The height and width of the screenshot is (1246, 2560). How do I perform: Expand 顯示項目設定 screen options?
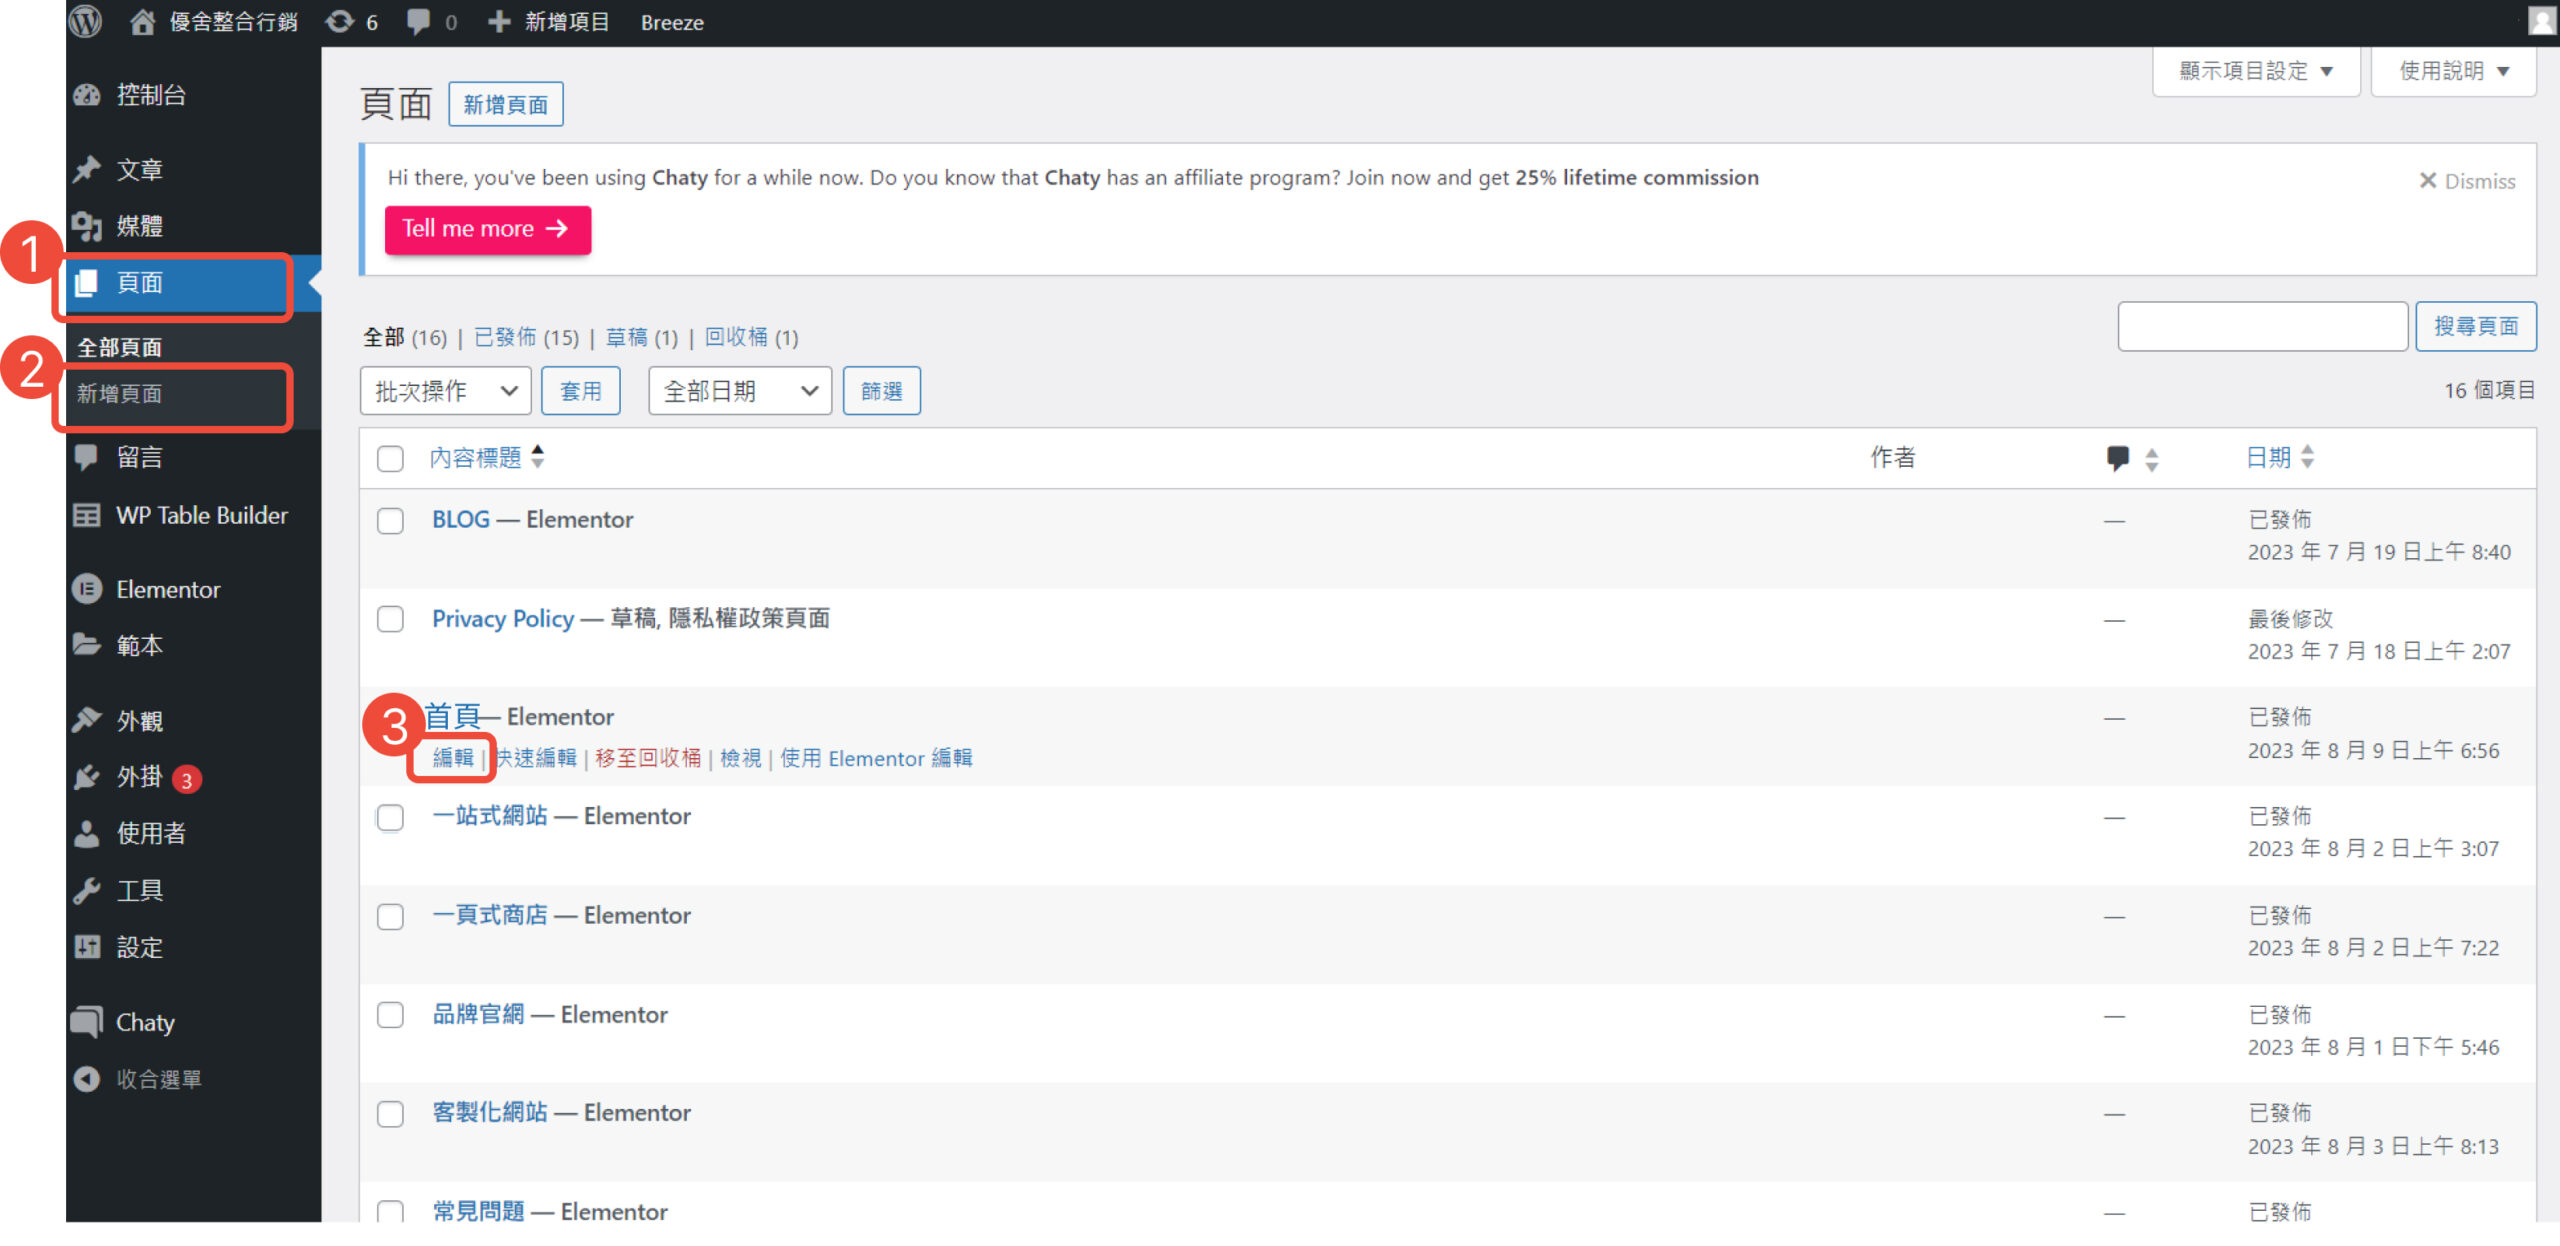tap(2255, 71)
